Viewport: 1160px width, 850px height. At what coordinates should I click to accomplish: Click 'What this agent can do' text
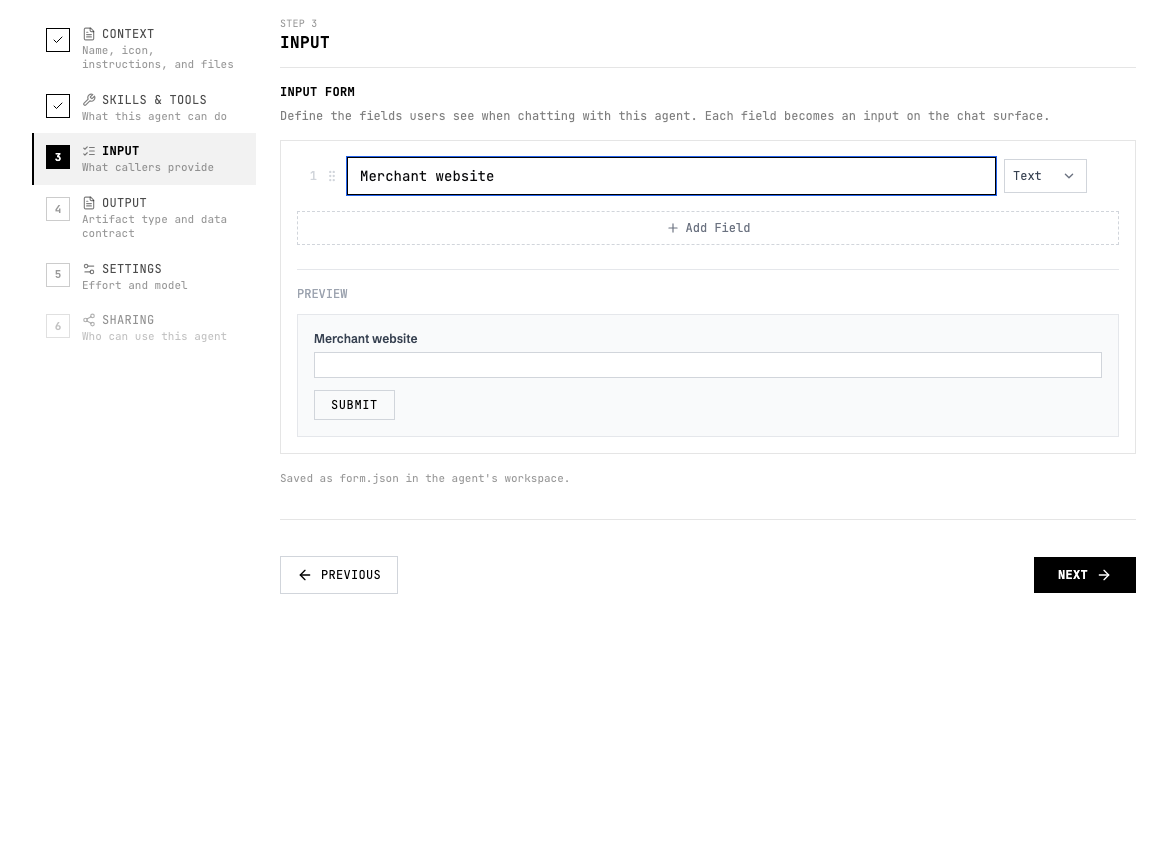155,117
